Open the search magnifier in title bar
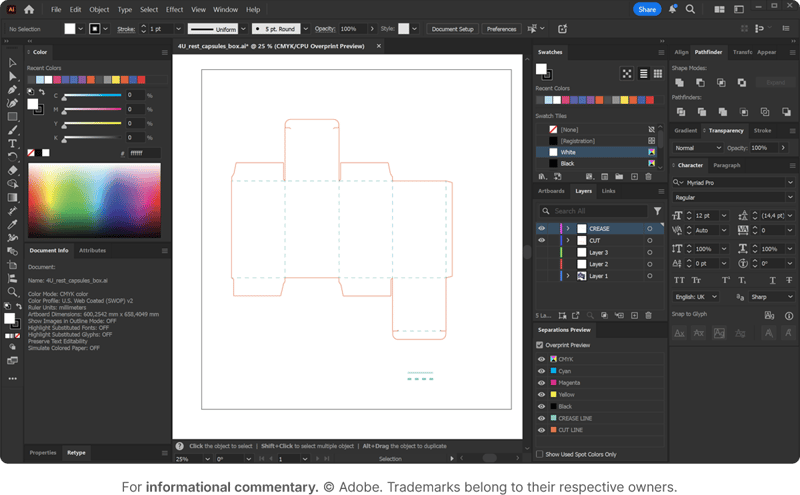Image resolution: width=800 pixels, height=495 pixels. coord(690,9)
